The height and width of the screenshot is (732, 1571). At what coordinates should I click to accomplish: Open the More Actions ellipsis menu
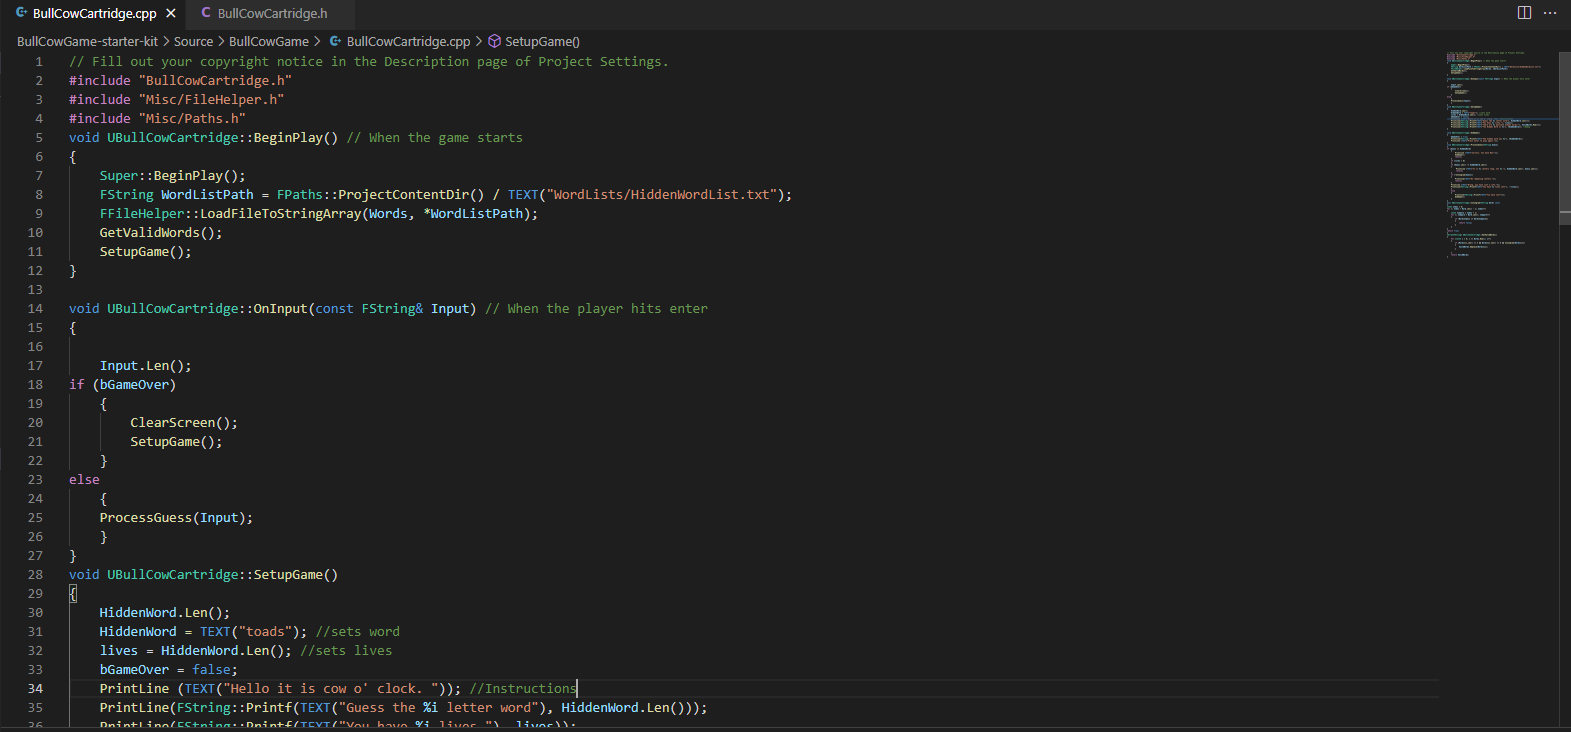1550,13
